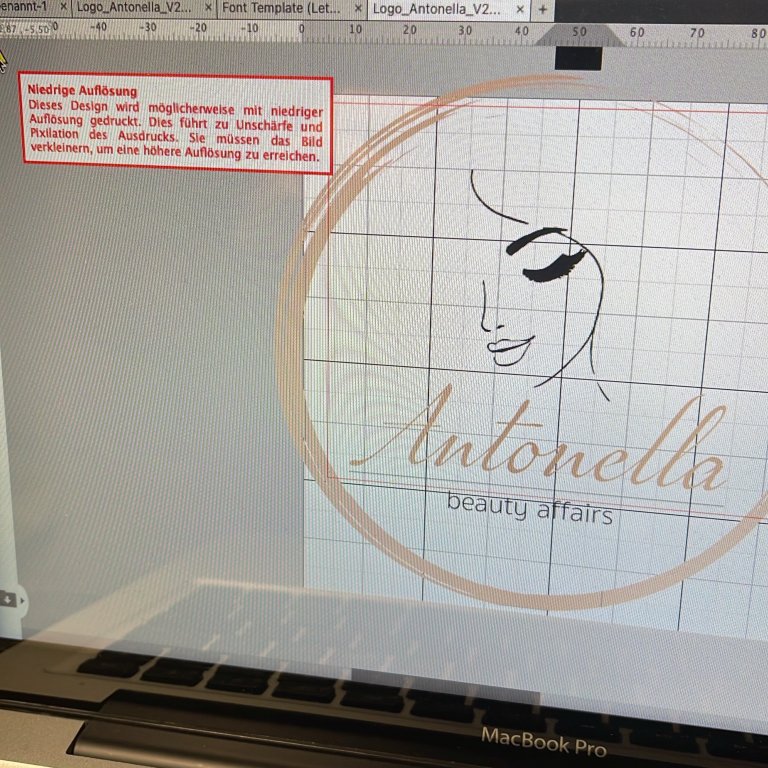This screenshot has width=768, height=768.
Task: Select the 'beauty affairs' text object
Action: coord(530,507)
